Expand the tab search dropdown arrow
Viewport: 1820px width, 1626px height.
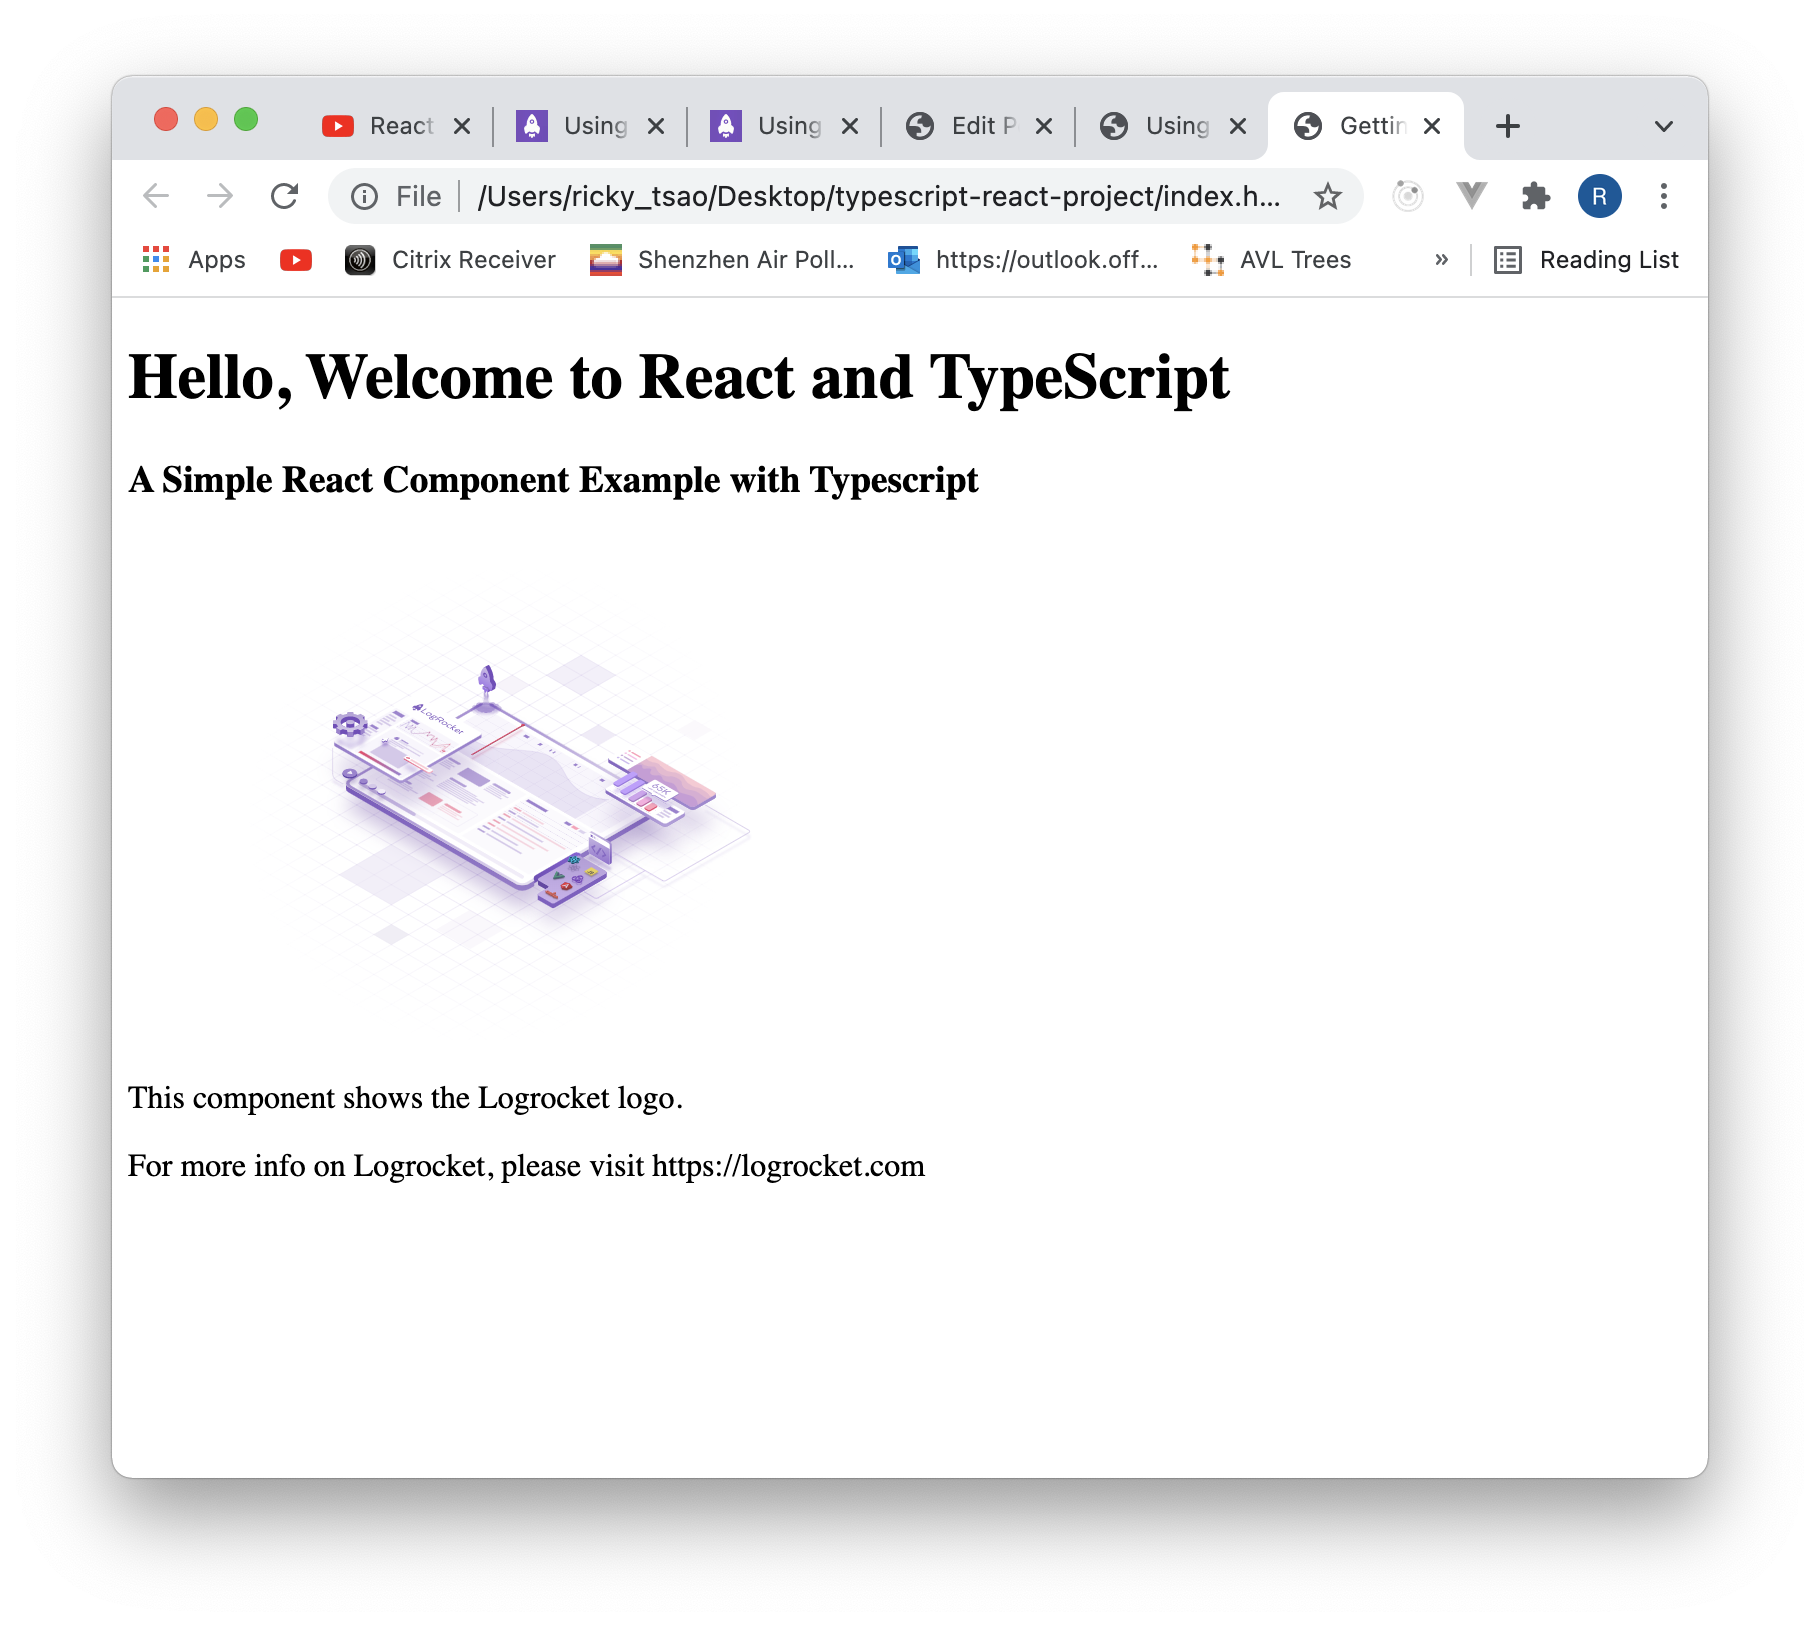click(1663, 126)
